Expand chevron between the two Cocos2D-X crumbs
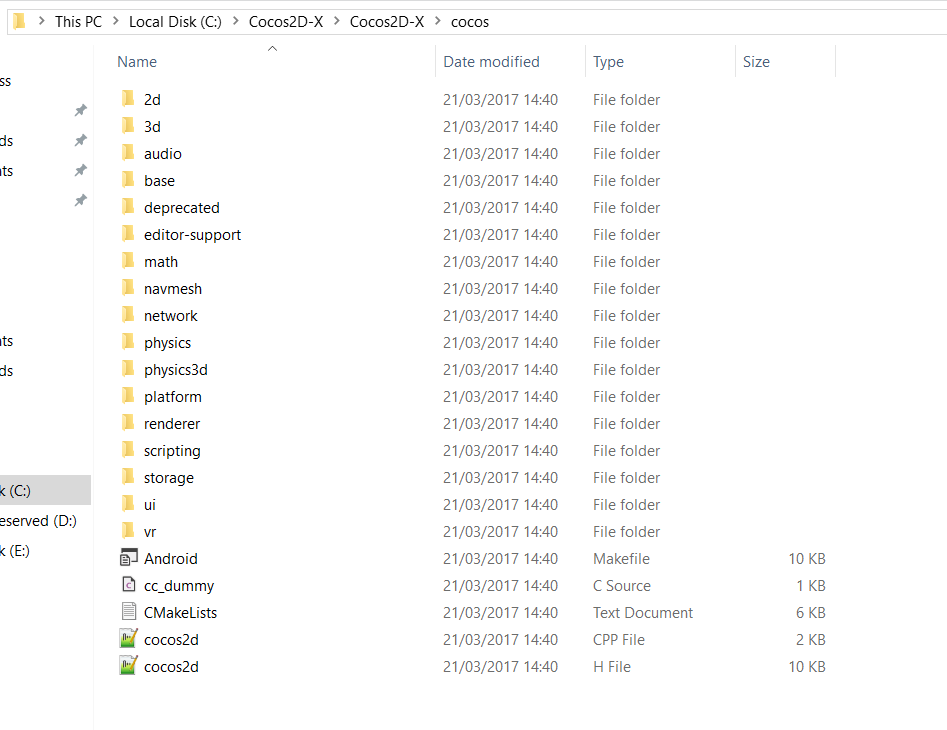 coord(336,21)
